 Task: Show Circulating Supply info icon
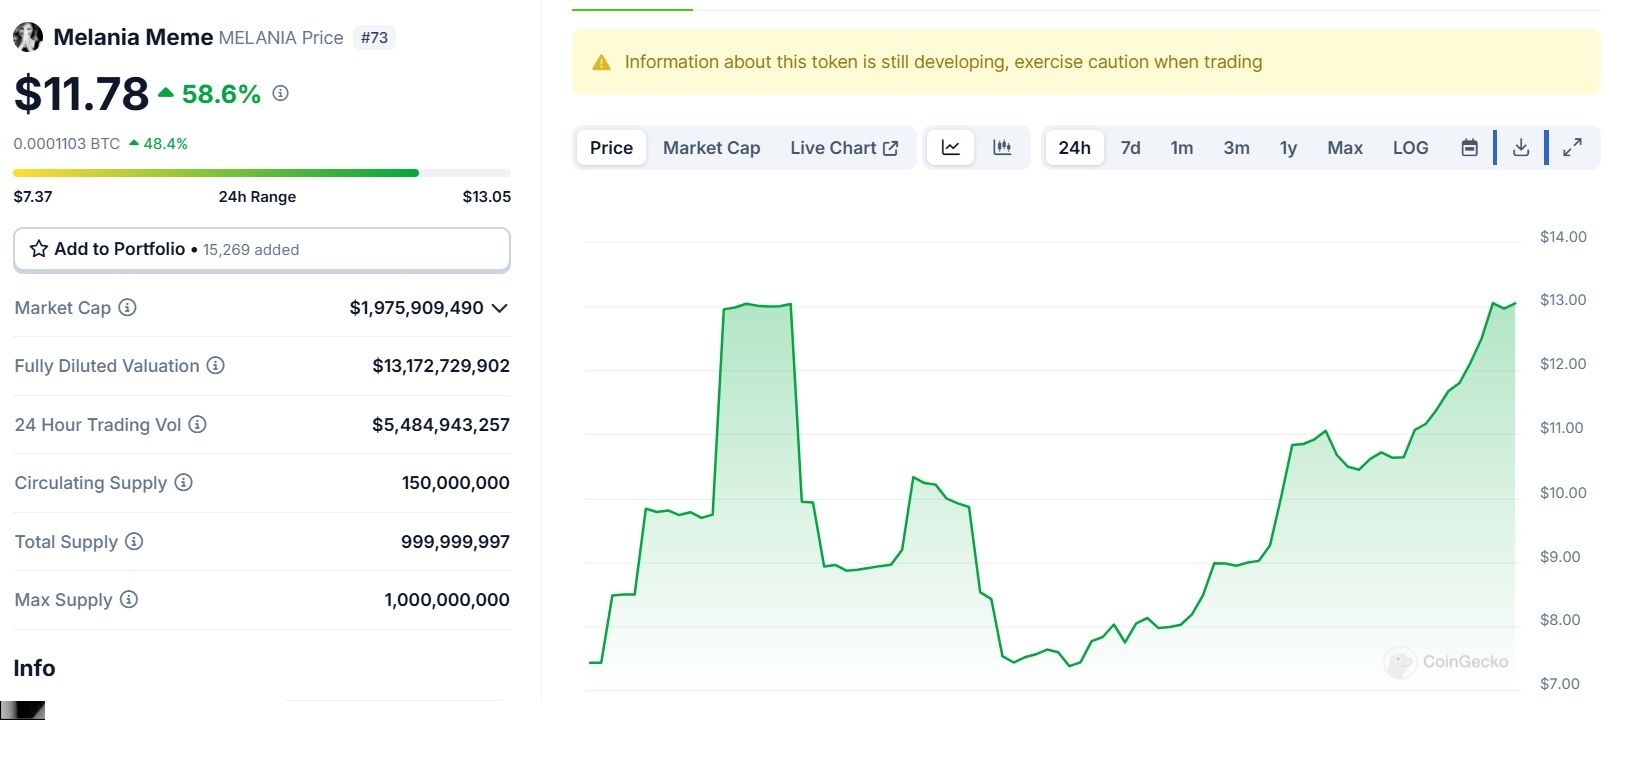[x=183, y=482]
